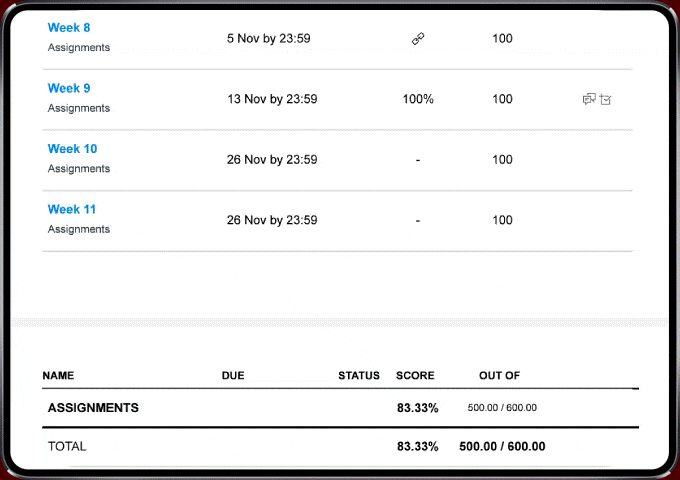
Task: Click the DUE column header
Action: pyautogui.click(x=233, y=376)
